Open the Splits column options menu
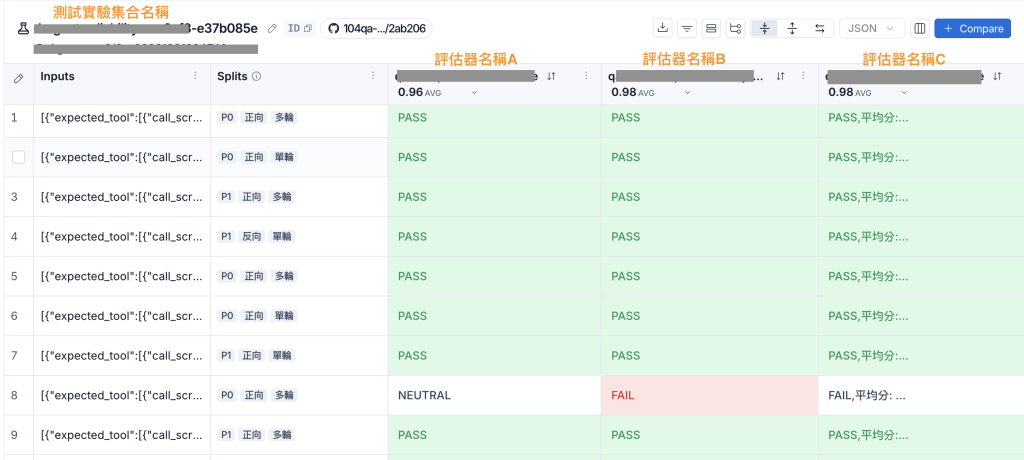Screen dimensions: 1024x460 [x=373, y=76]
